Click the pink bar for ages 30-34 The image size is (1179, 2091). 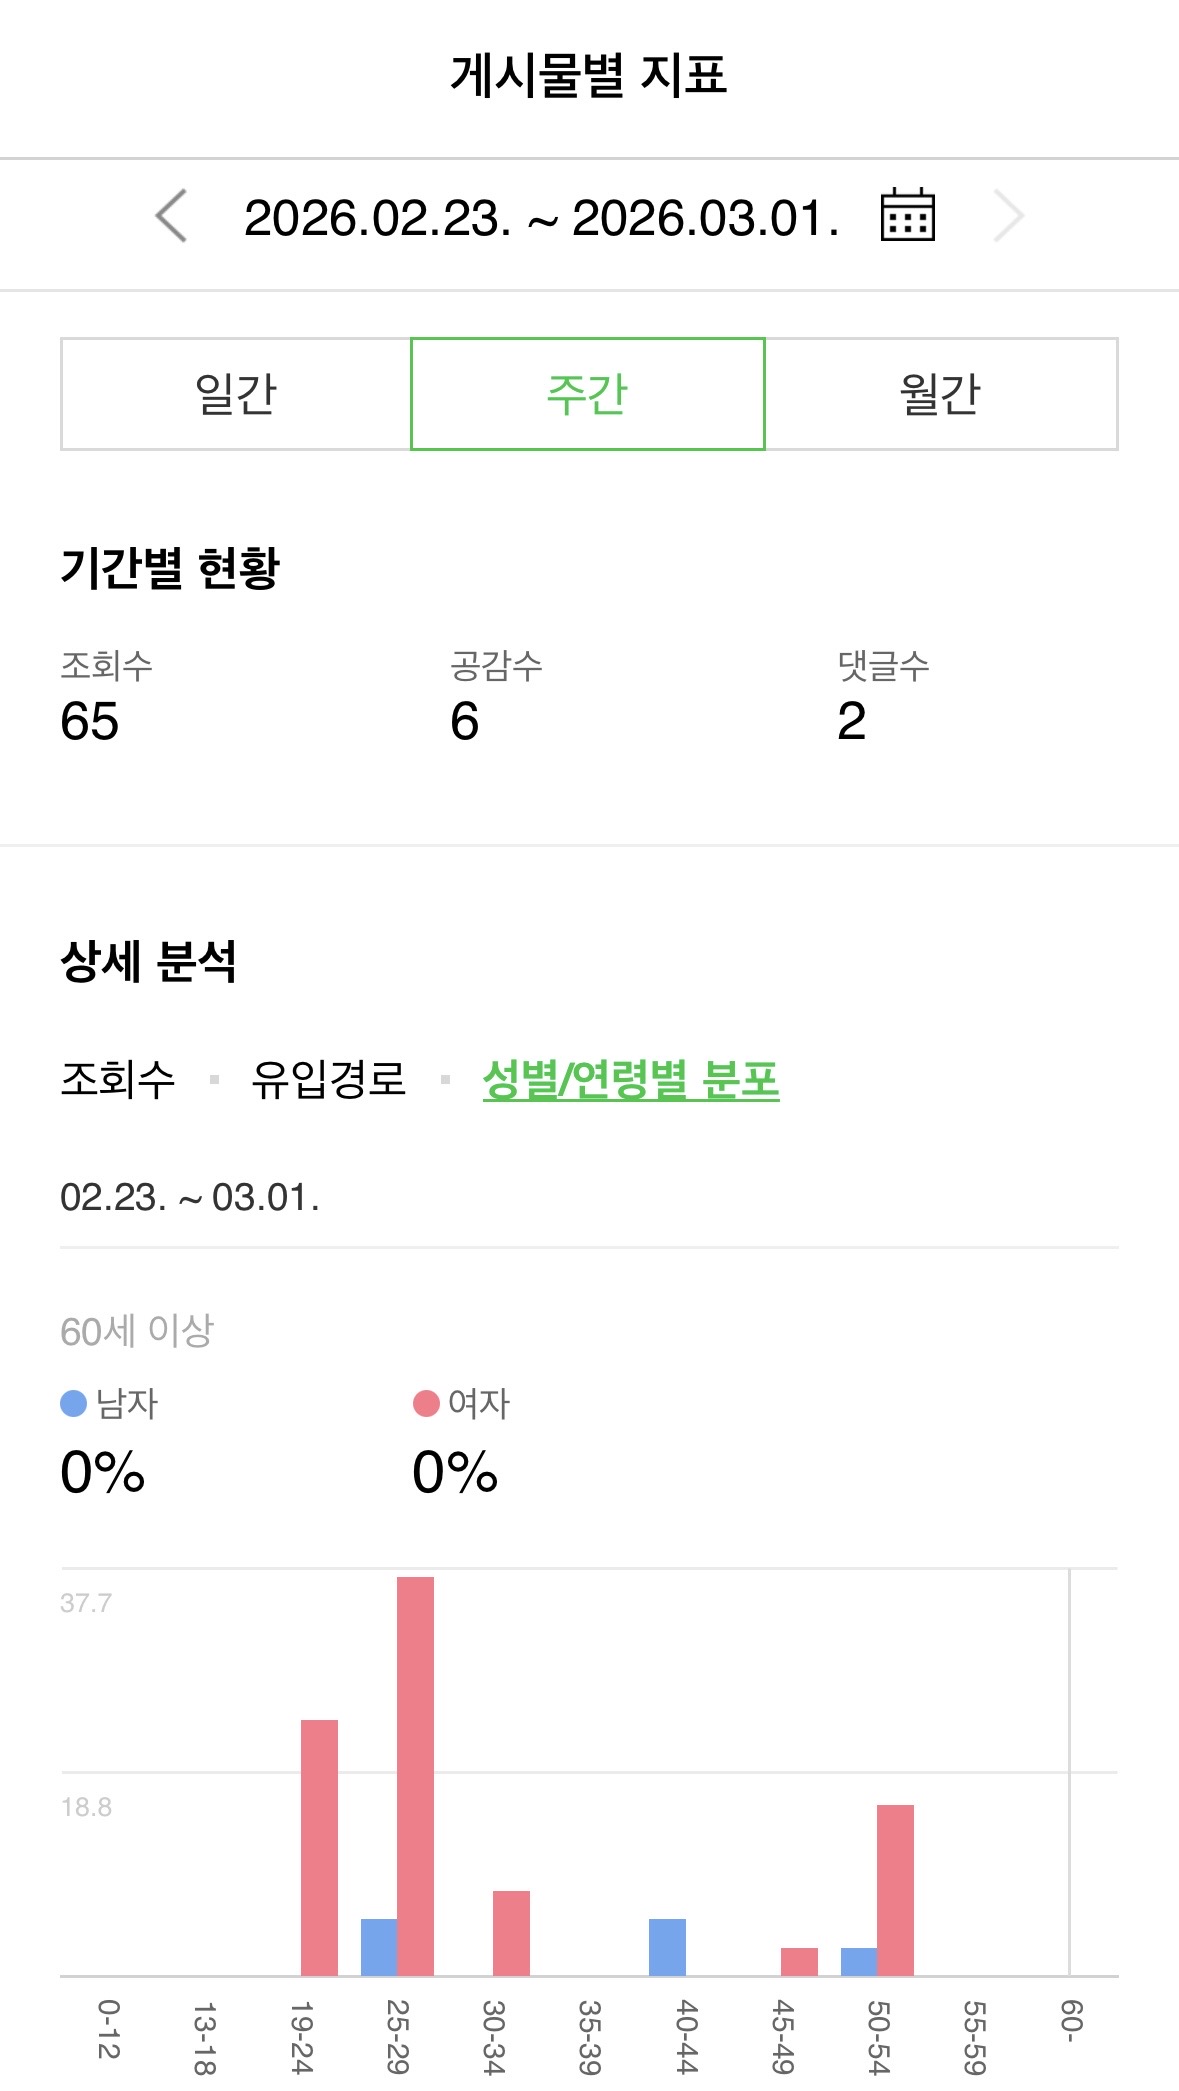pyautogui.click(x=511, y=1933)
